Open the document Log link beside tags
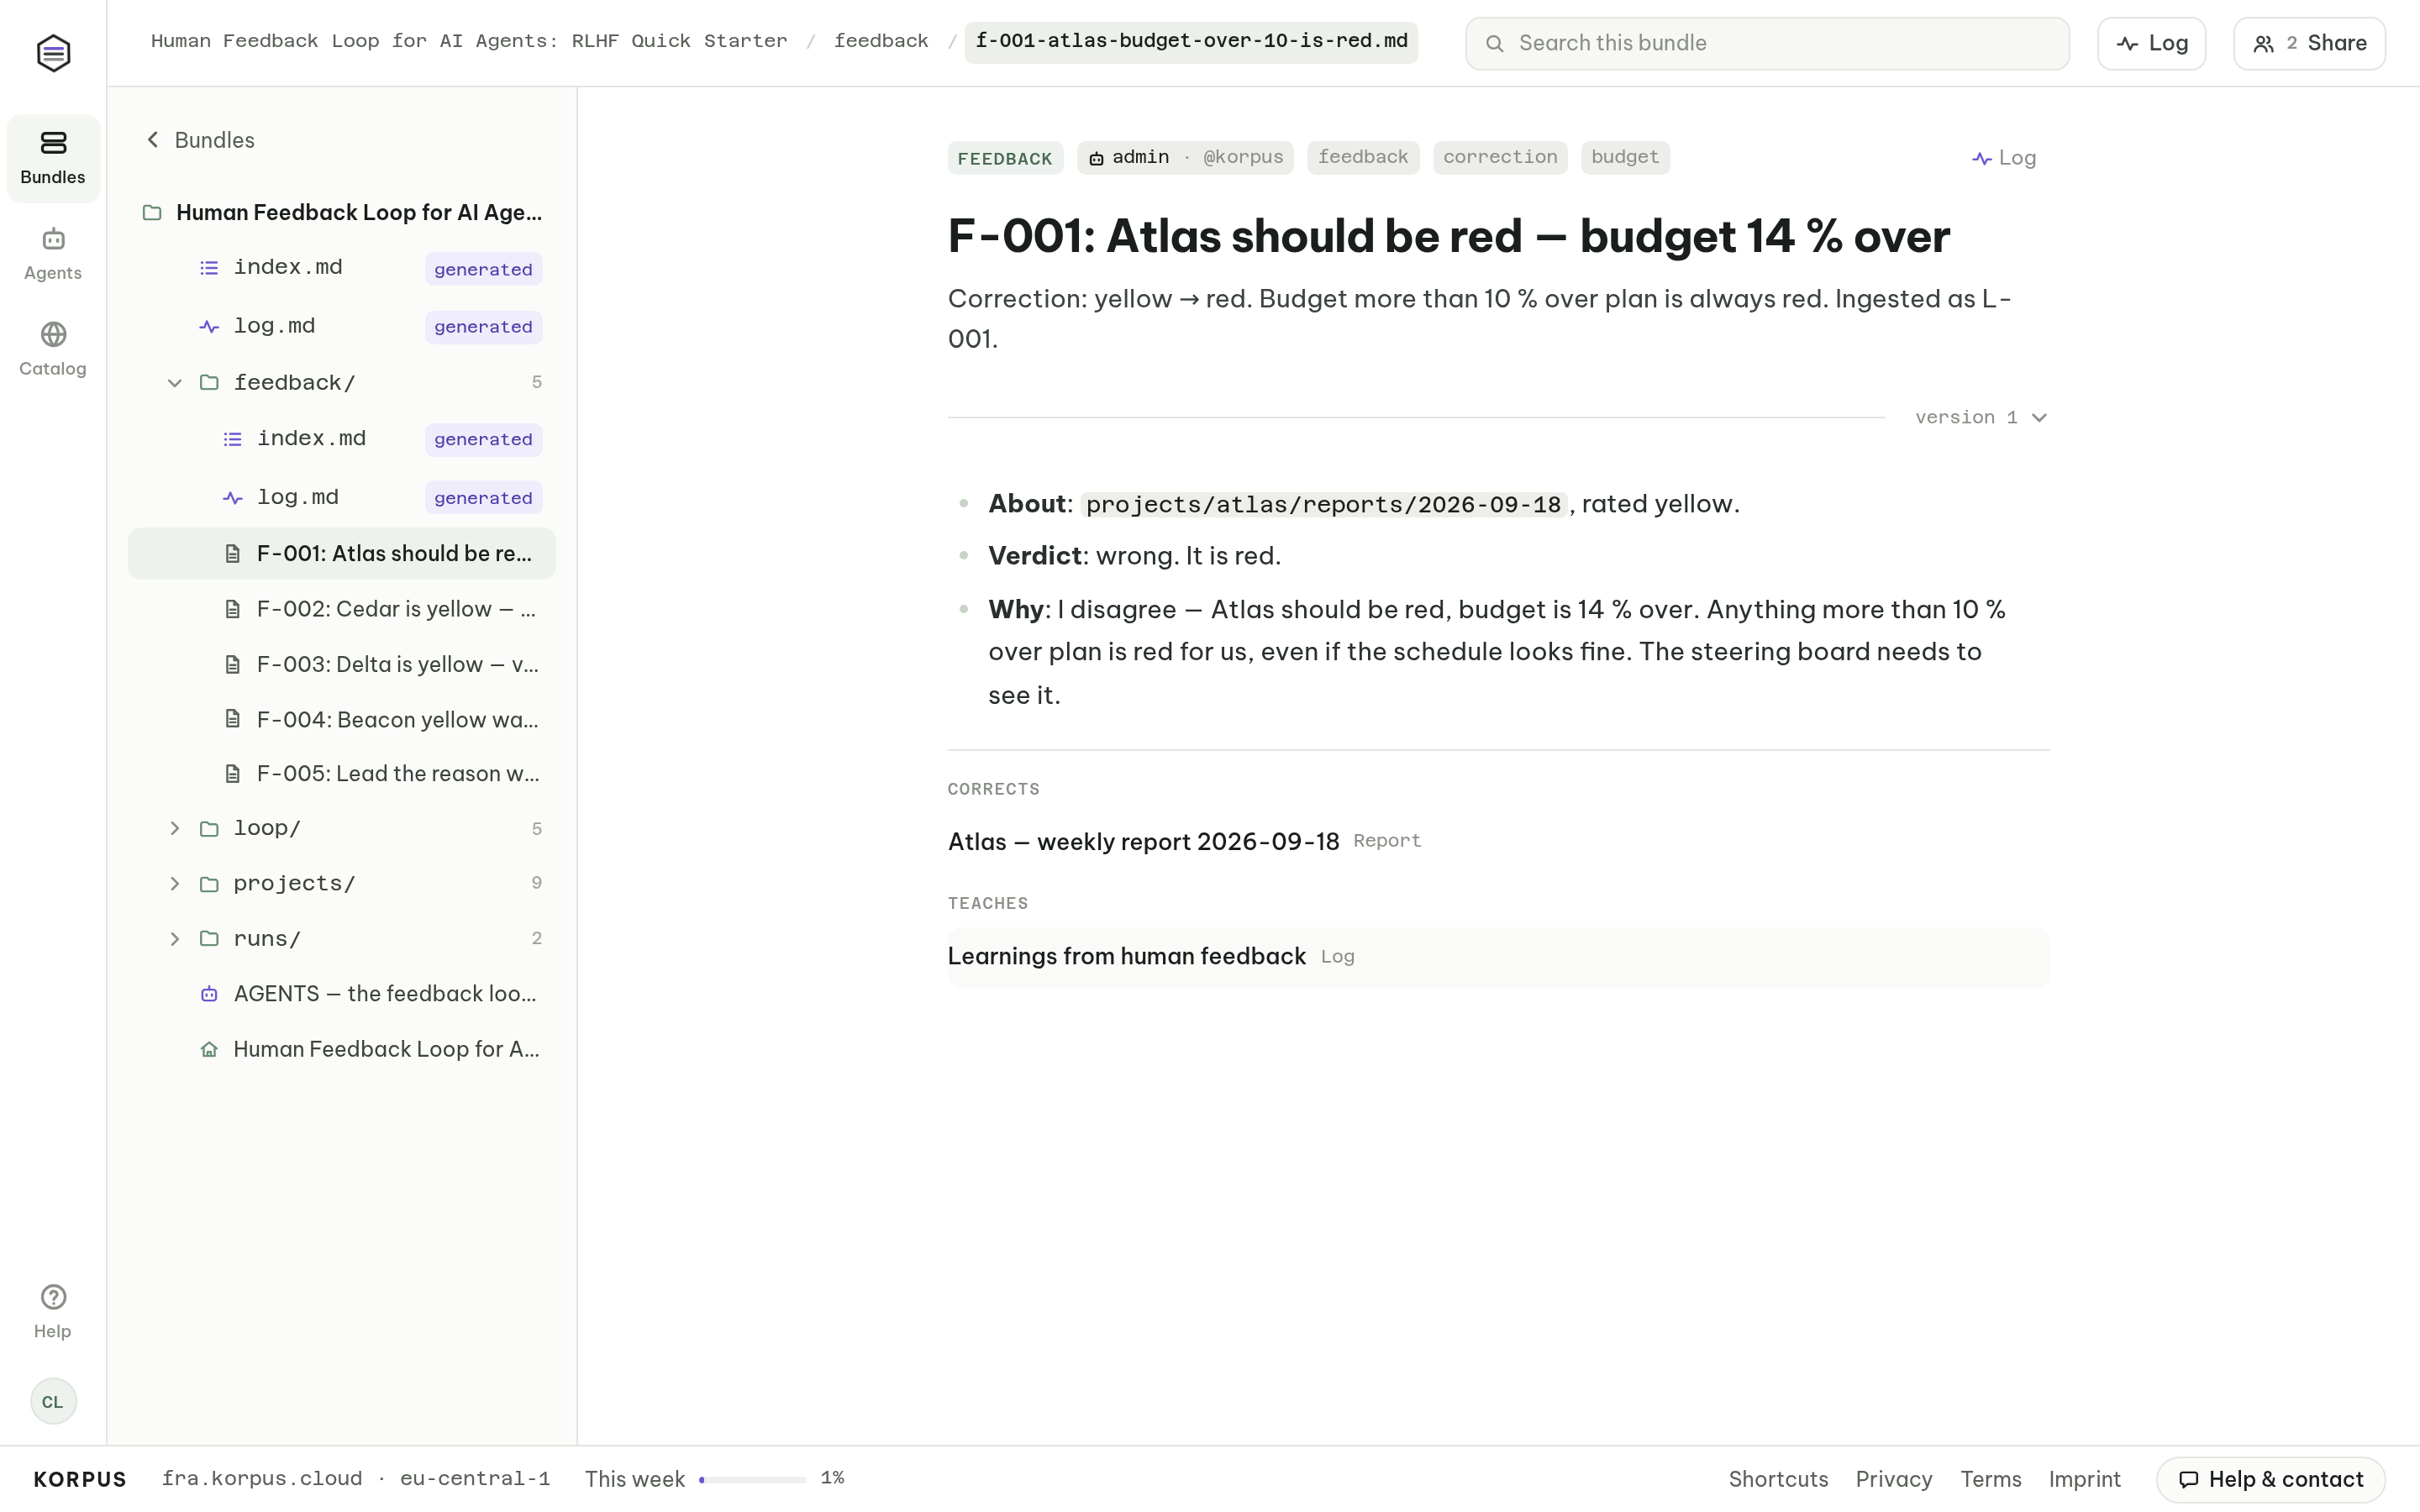This screenshot has height=1512, width=2420. pyautogui.click(x=2004, y=158)
